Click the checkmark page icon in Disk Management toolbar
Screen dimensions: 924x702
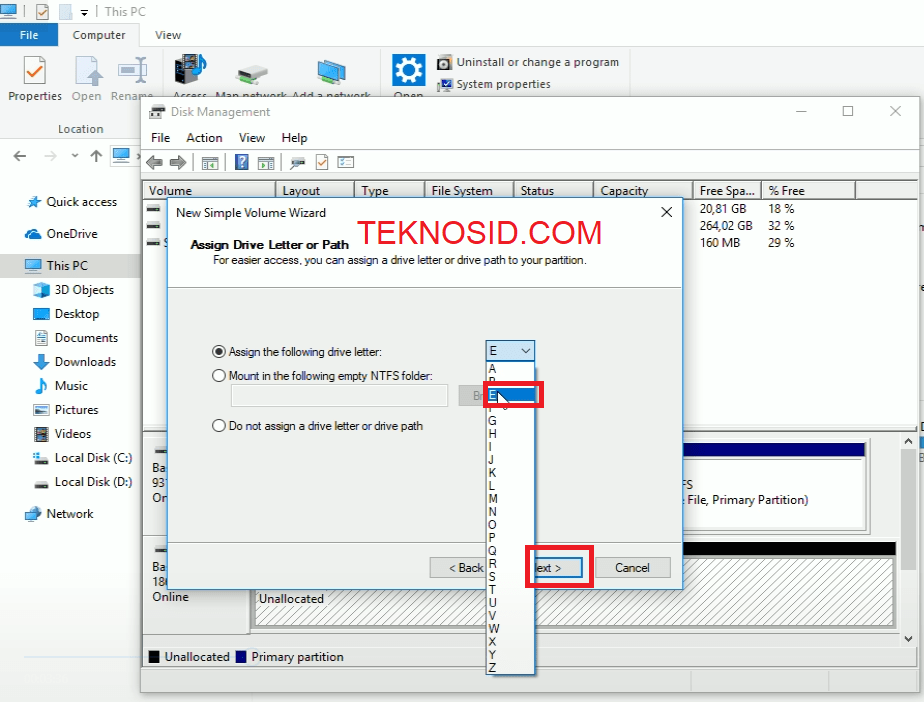pos(322,162)
